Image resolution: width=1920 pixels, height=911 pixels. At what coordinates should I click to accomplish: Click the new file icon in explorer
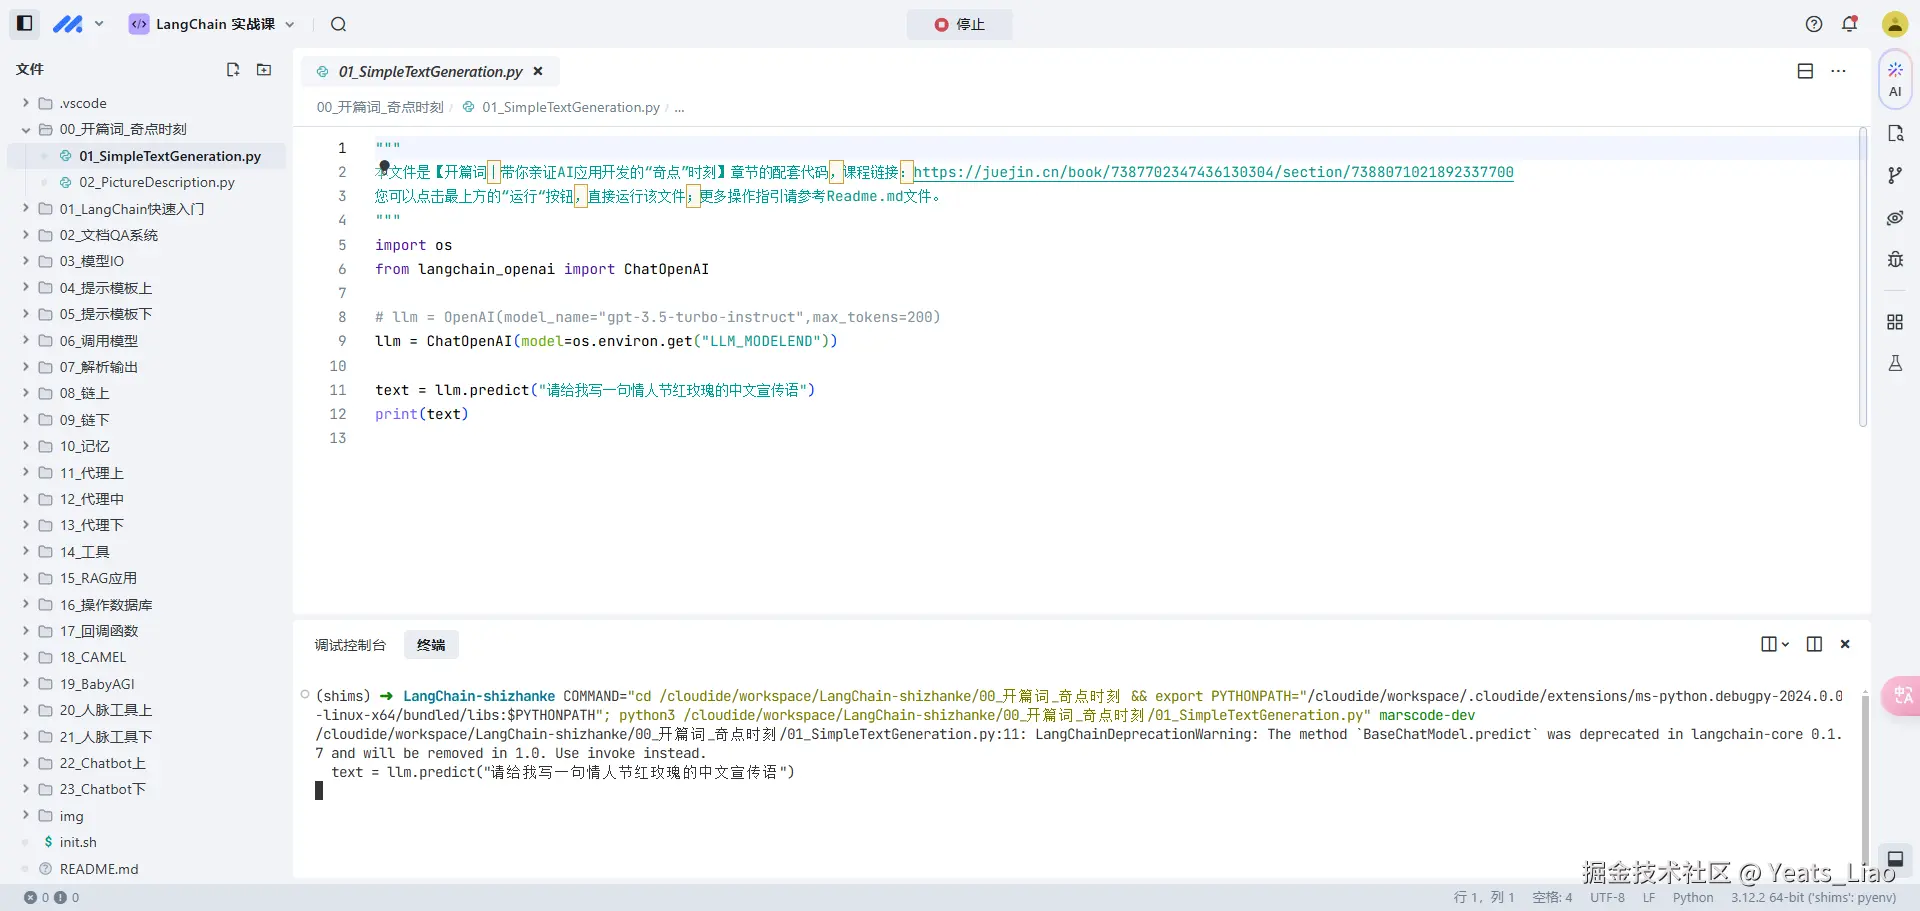(x=233, y=69)
